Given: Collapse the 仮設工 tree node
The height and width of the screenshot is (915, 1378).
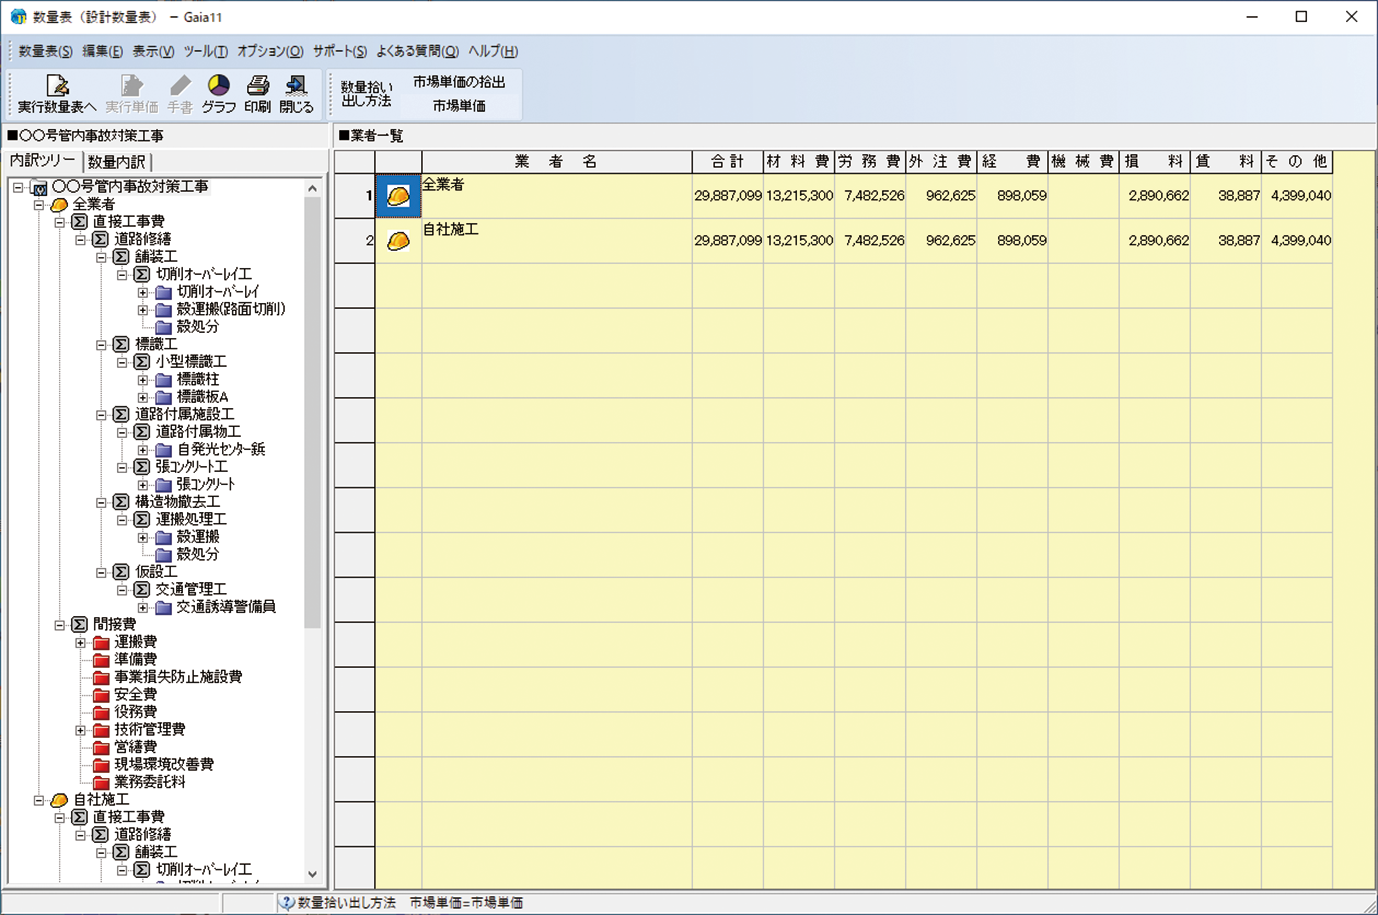Looking at the screenshot, I should (x=101, y=572).
